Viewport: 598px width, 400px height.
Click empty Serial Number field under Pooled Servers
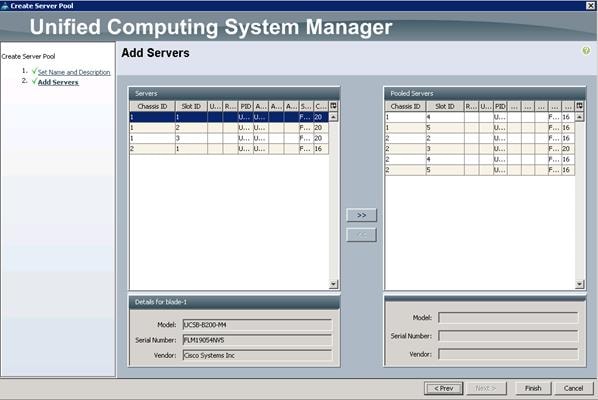point(508,336)
